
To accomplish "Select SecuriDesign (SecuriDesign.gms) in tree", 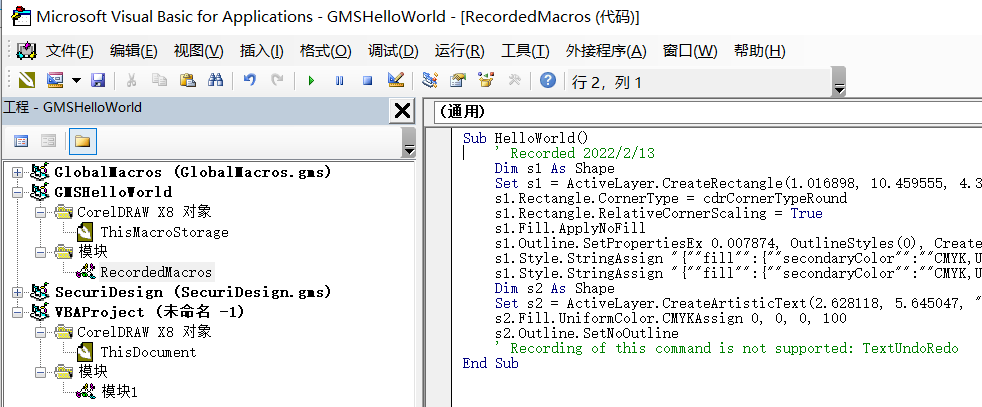I will click(x=193, y=292).
